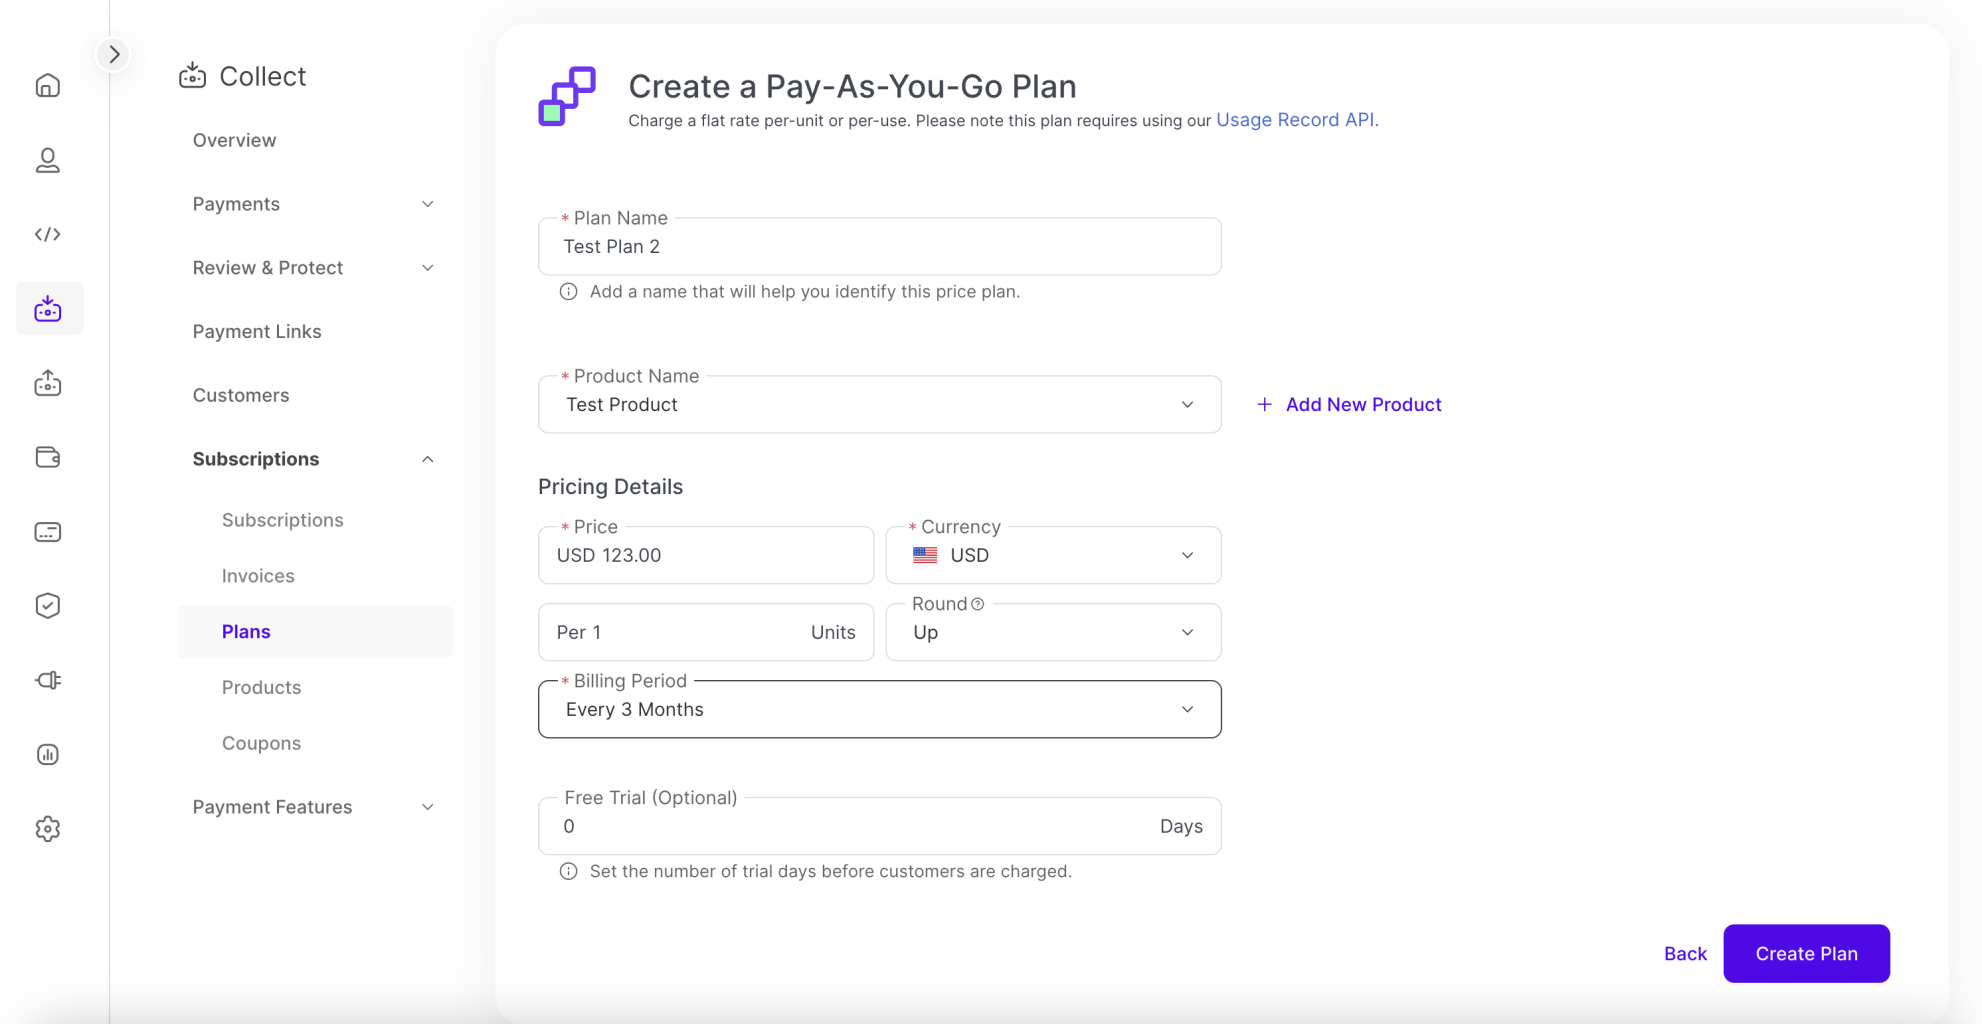Viewport: 1982px width, 1024px height.
Task: Click the shield checkmark icon
Action: point(48,606)
